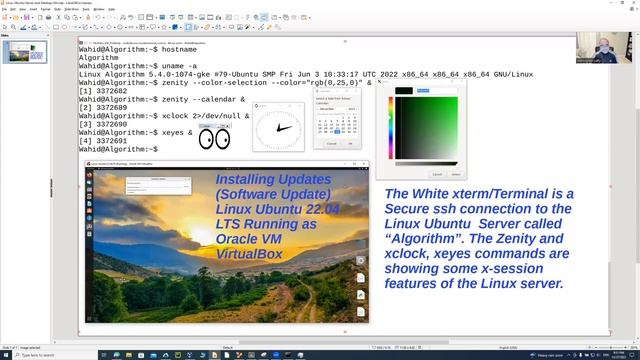The height and width of the screenshot is (360, 640).
Task: Click the taskbar search box
Action: click(55, 355)
